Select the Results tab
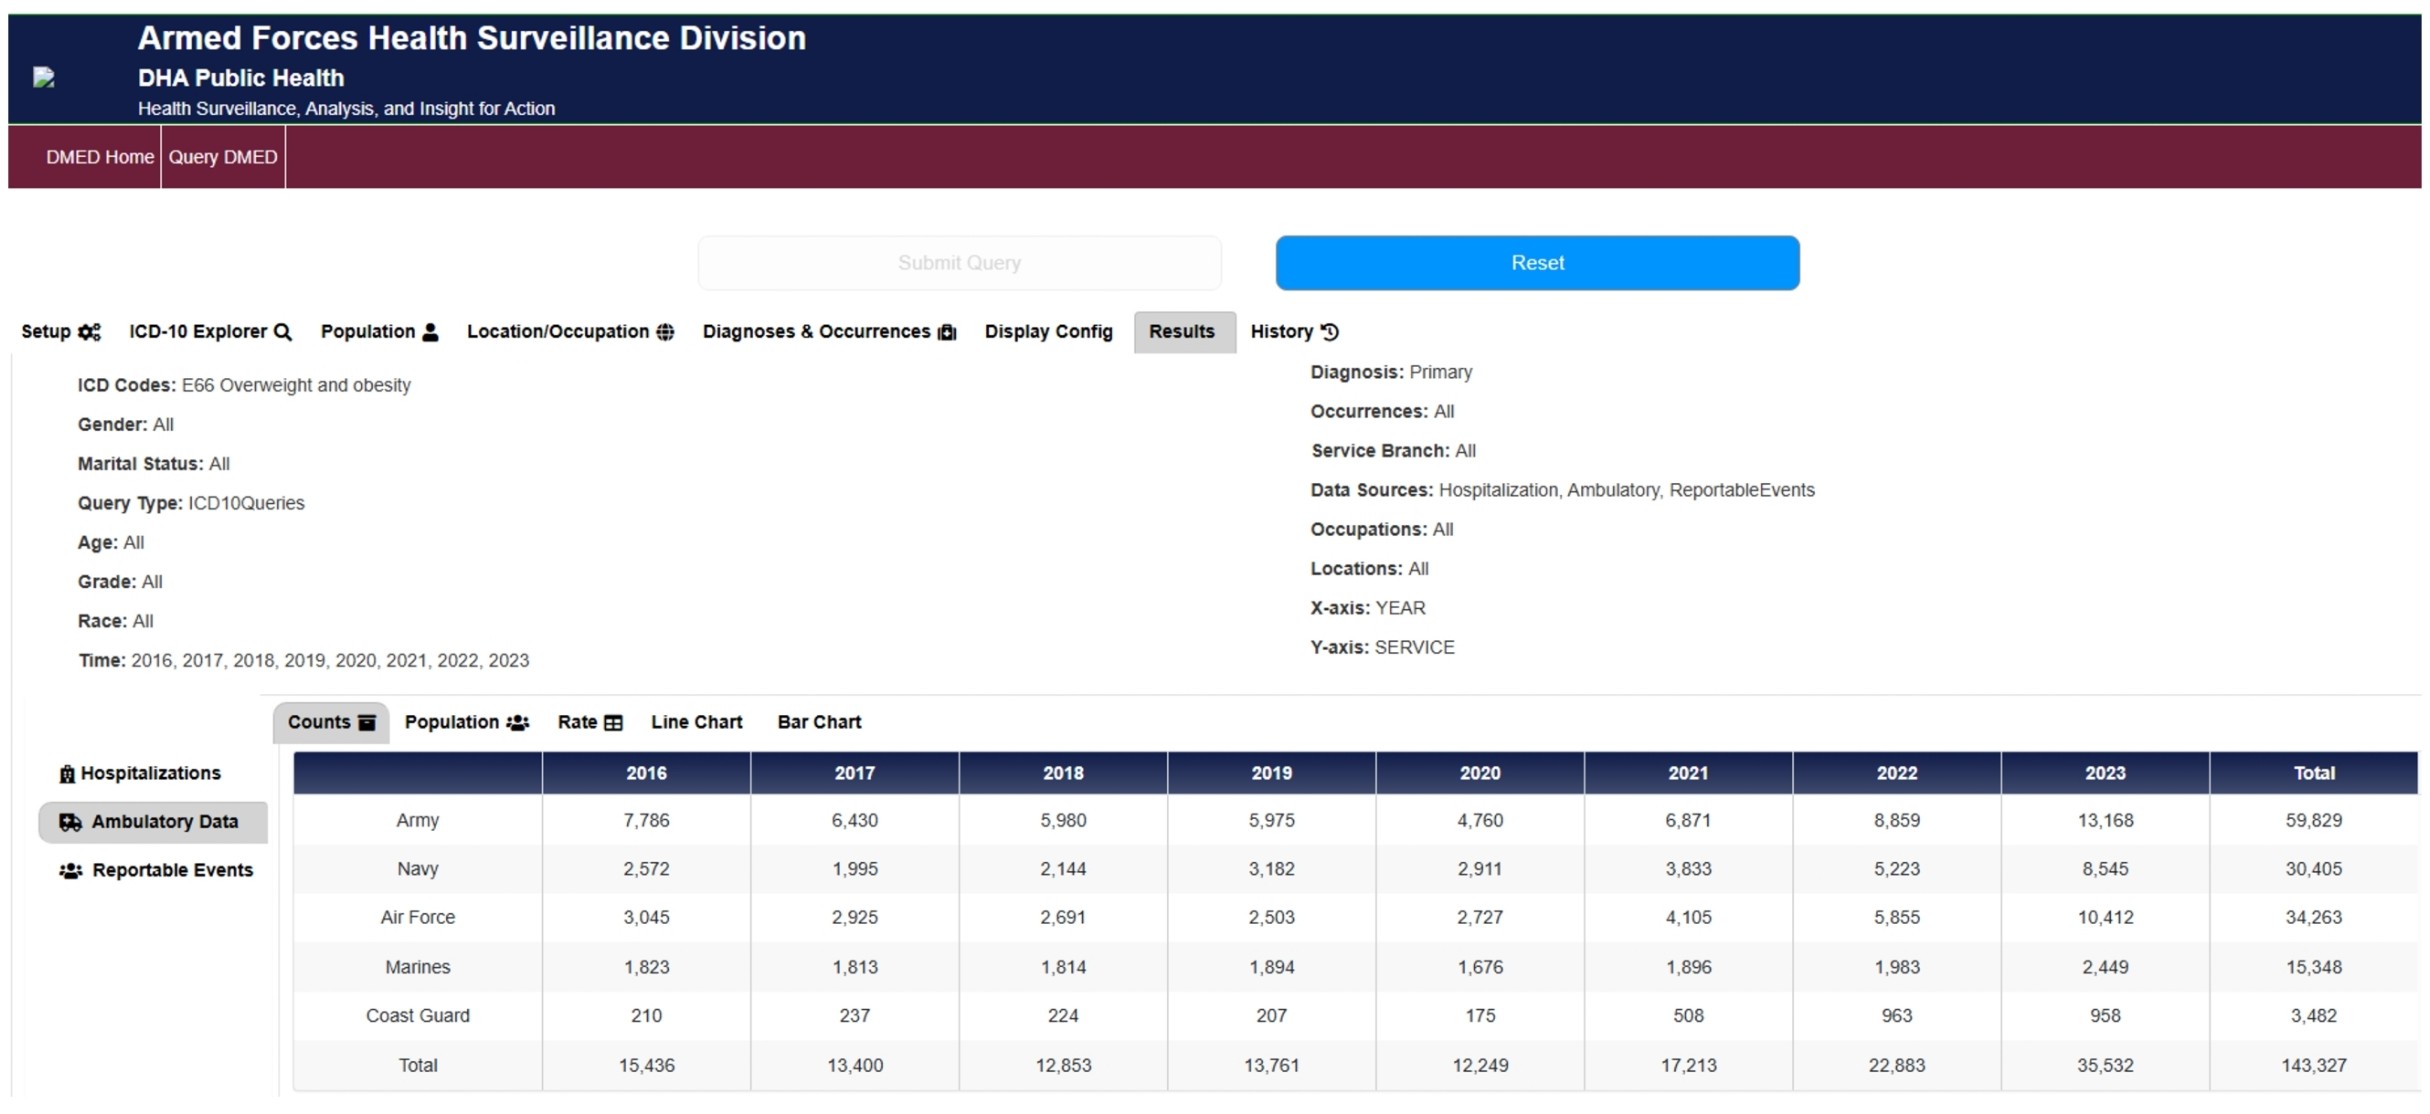Screen dimensions: 2430x1114 tap(1181, 332)
